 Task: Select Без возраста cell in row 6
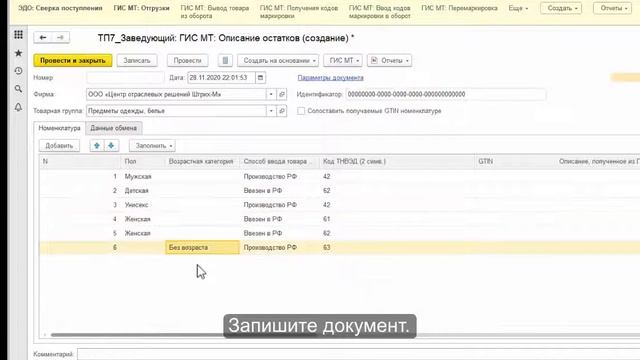tap(202, 247)
